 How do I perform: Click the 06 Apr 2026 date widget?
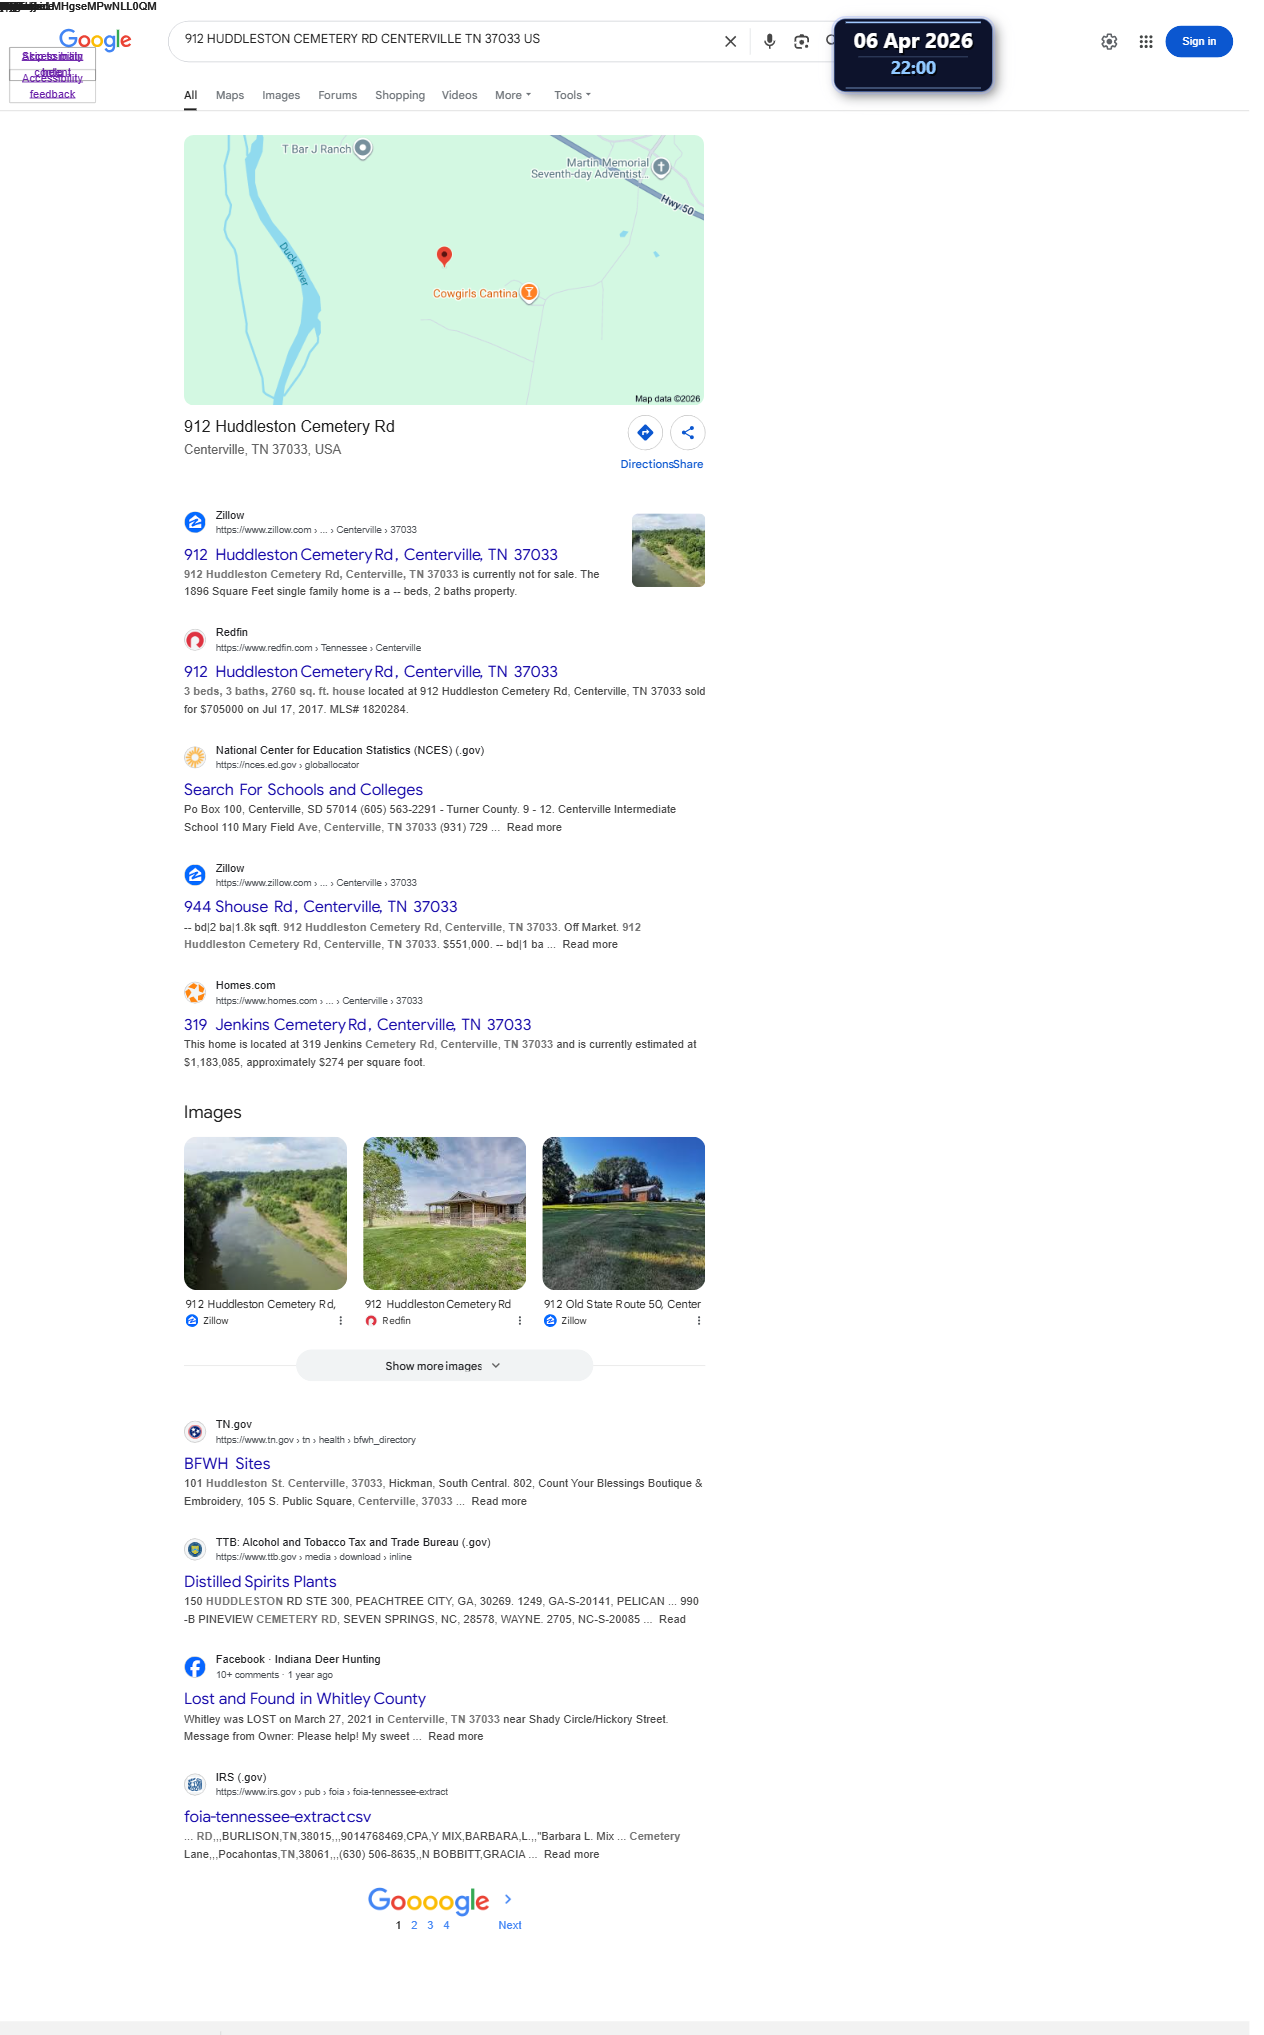point(913,55)
